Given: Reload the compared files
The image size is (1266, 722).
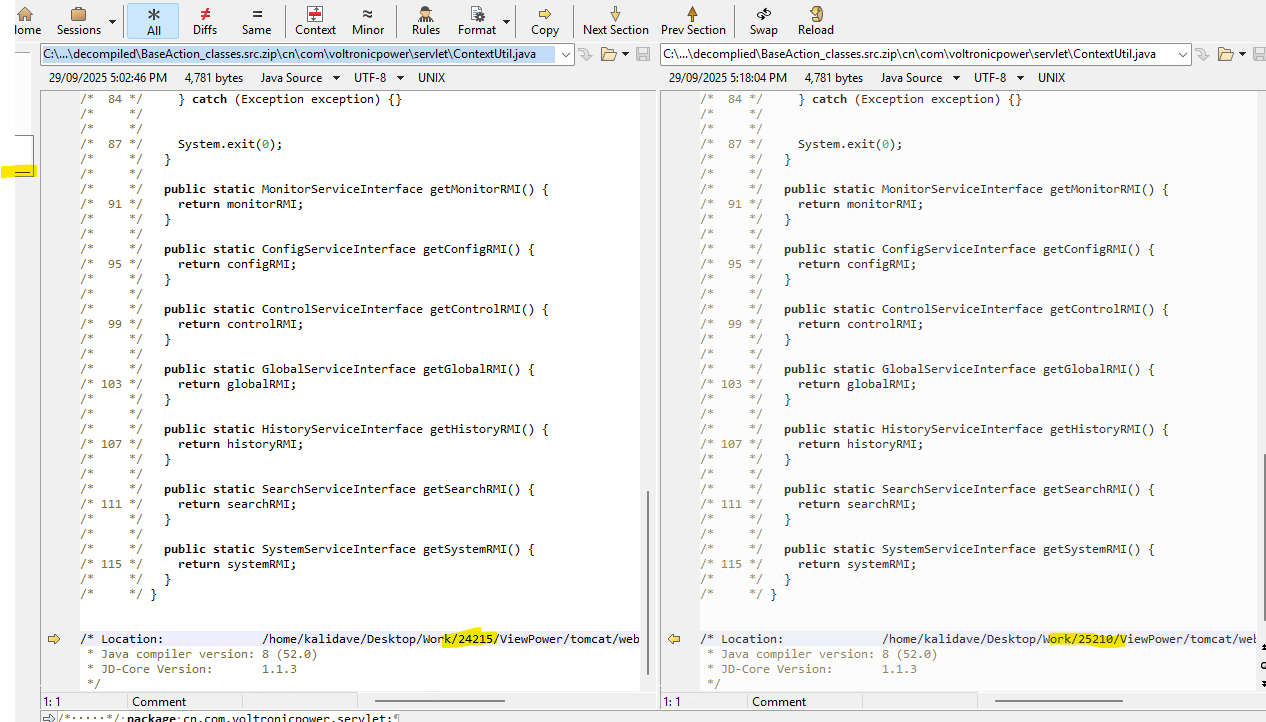Looking at the screenshot, I should tap(816, 20).
